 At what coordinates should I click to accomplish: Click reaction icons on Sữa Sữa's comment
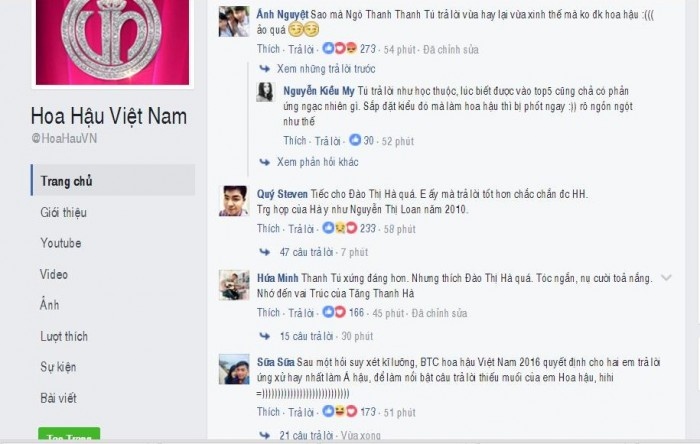[x=340, y=411]
